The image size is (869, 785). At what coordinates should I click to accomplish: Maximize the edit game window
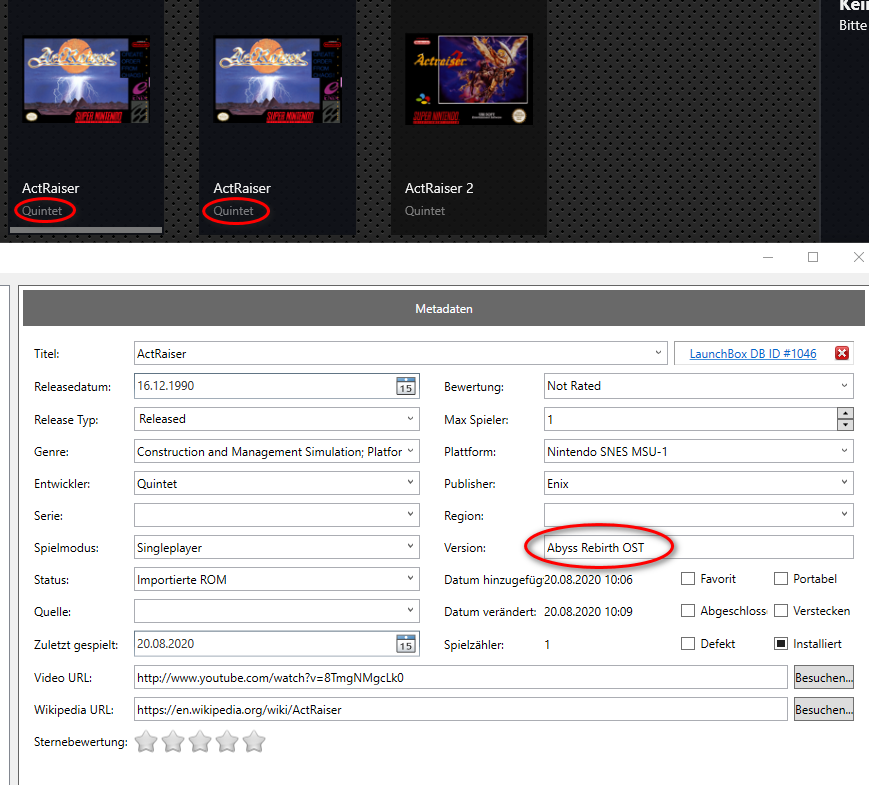(813, 257)
